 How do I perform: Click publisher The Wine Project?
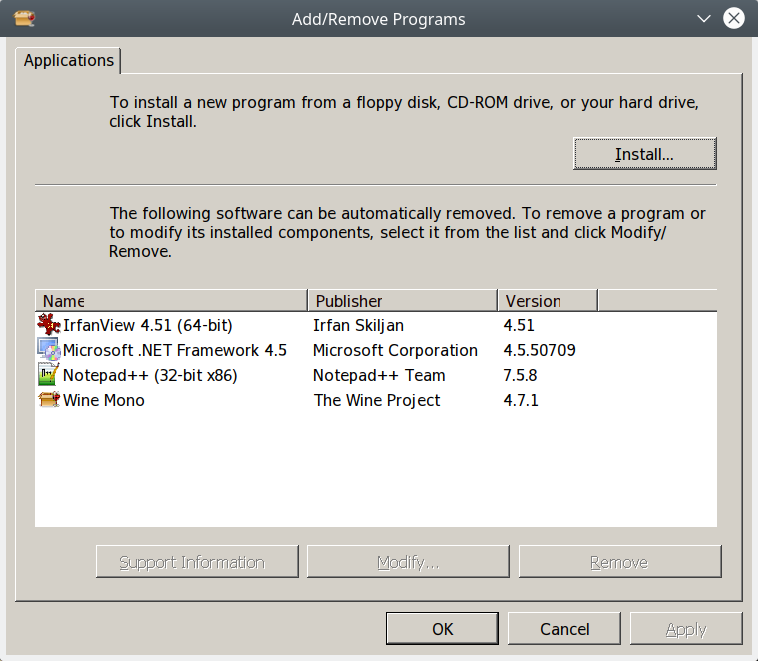click(x=377, y=400)
